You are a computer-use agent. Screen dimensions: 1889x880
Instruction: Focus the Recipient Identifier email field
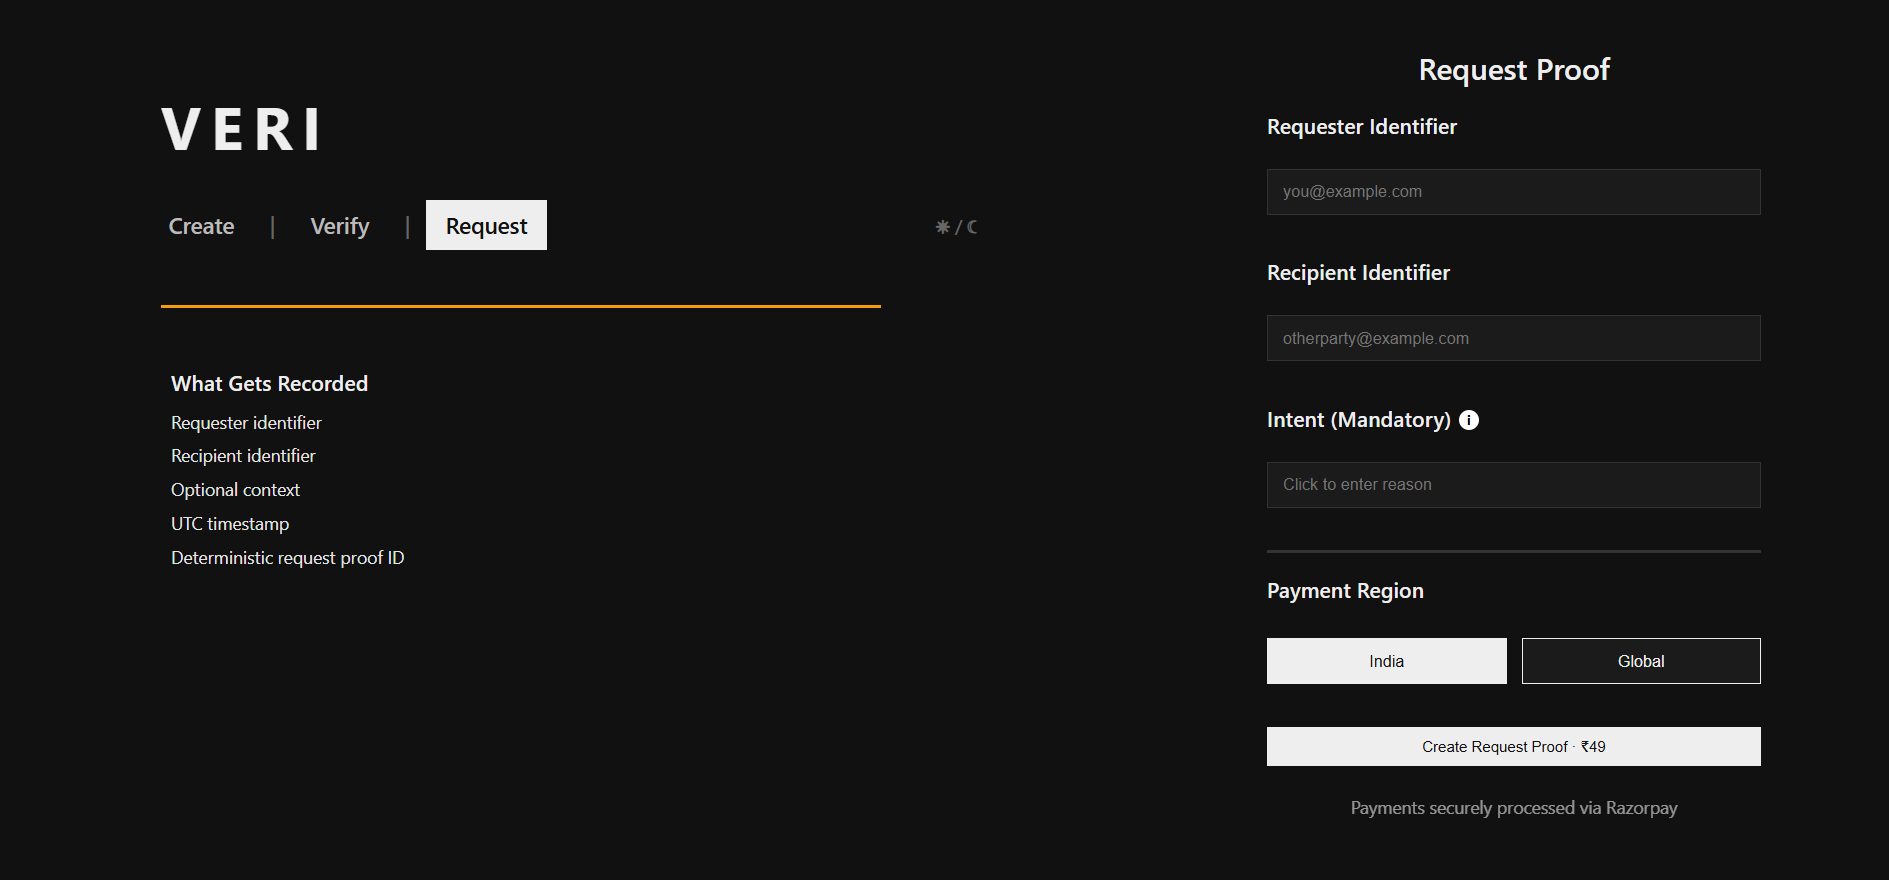click(x=1513, y=338)
